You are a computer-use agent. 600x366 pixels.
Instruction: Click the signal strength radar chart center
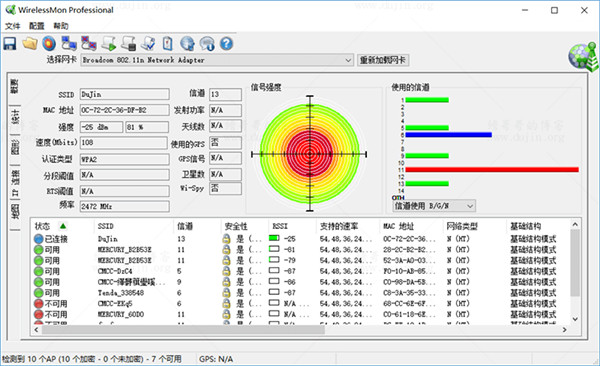point(310,154)
